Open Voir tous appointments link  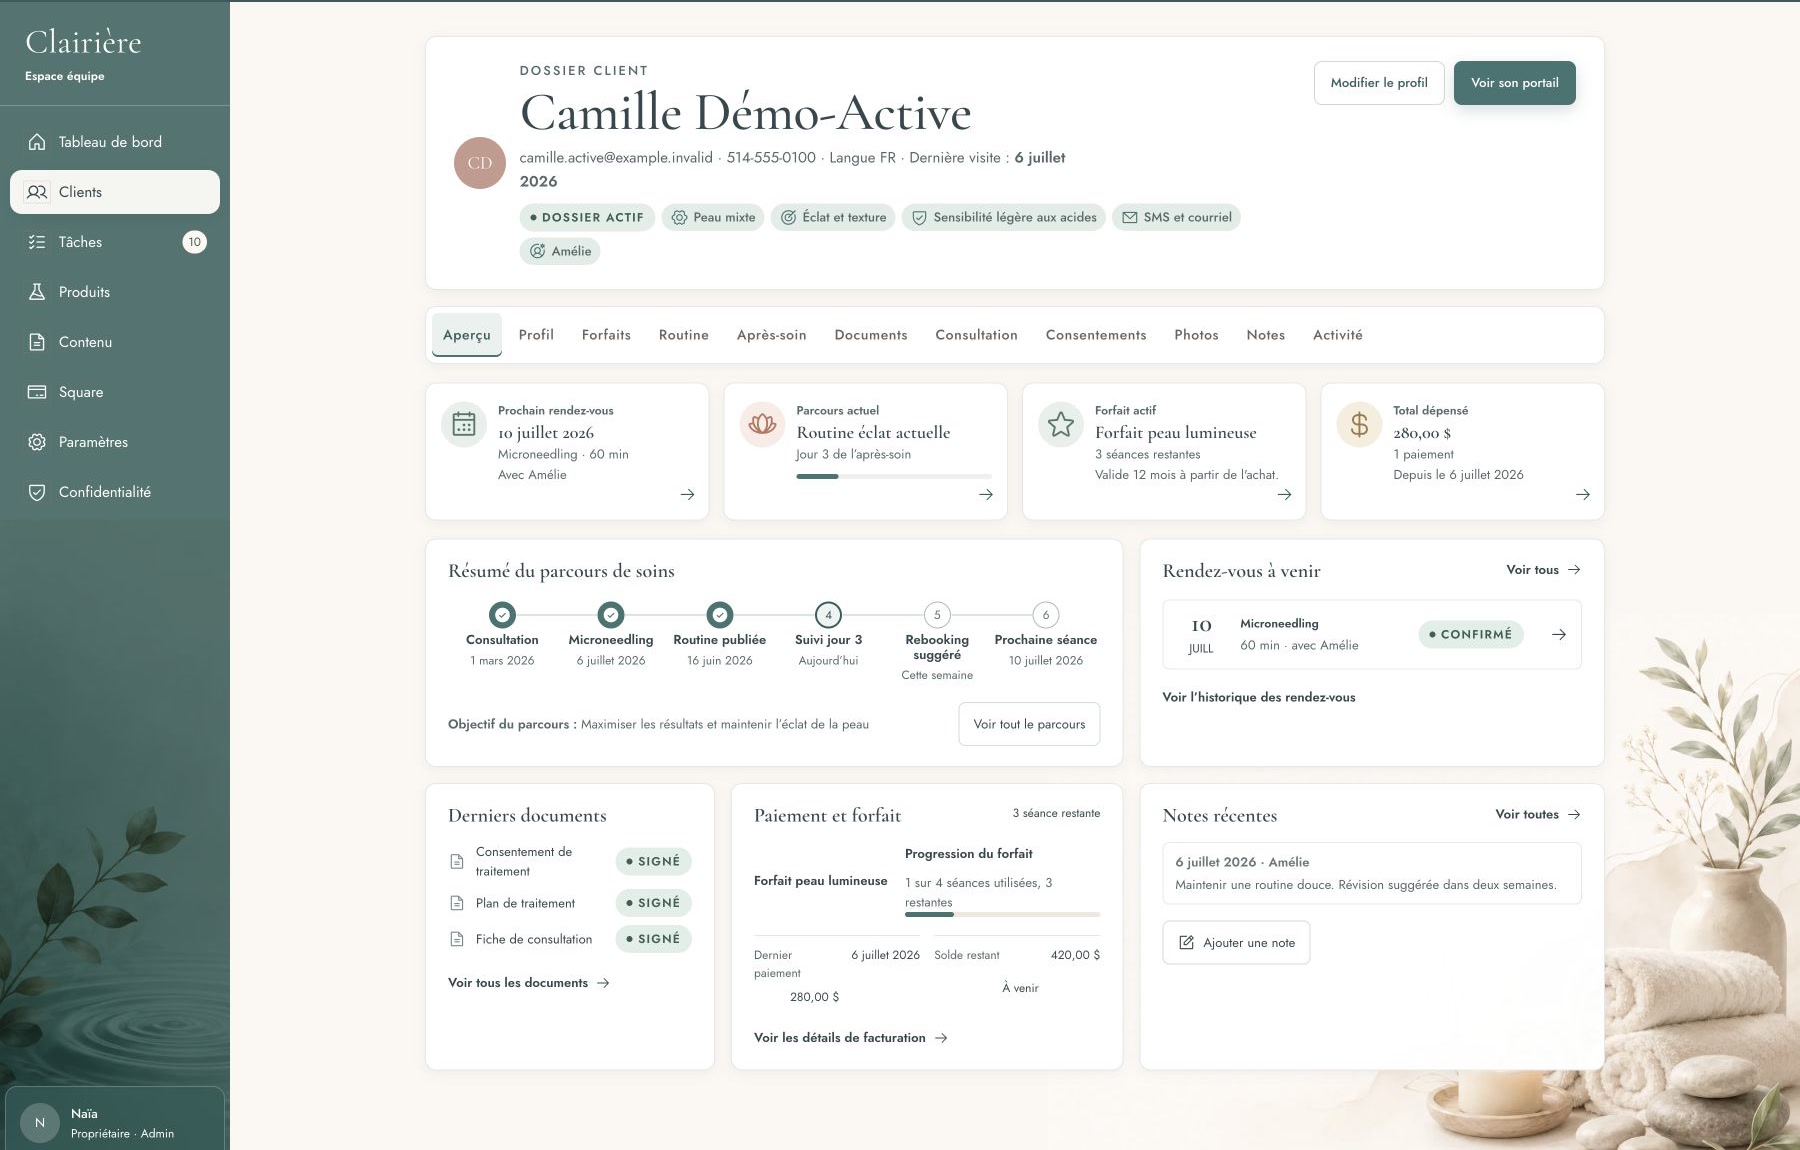1543,570
